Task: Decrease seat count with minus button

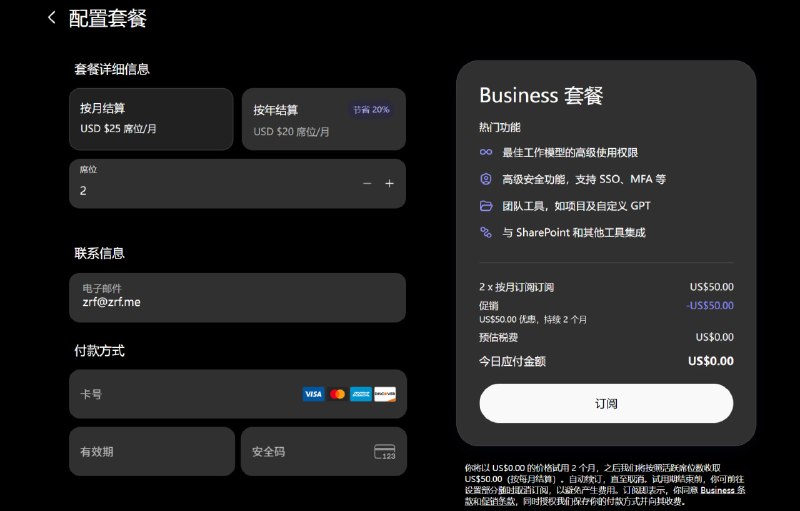Action: [367, 184]
